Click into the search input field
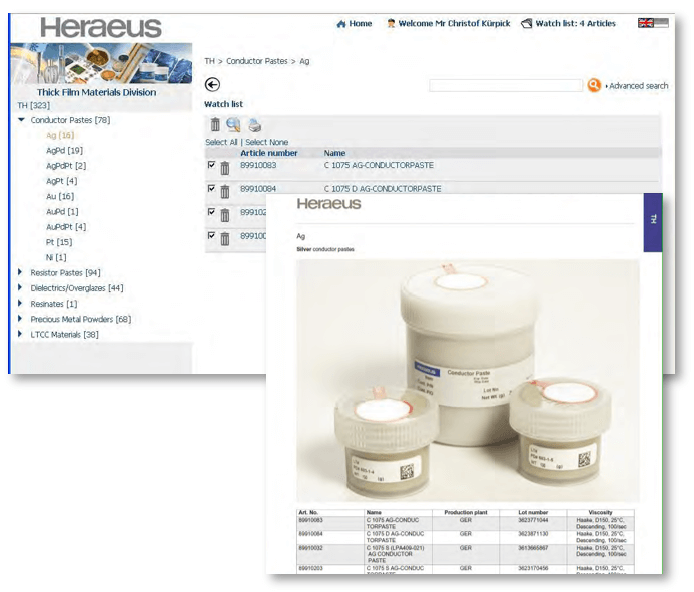This screenshot has width=694, height=592. (506, 85)
